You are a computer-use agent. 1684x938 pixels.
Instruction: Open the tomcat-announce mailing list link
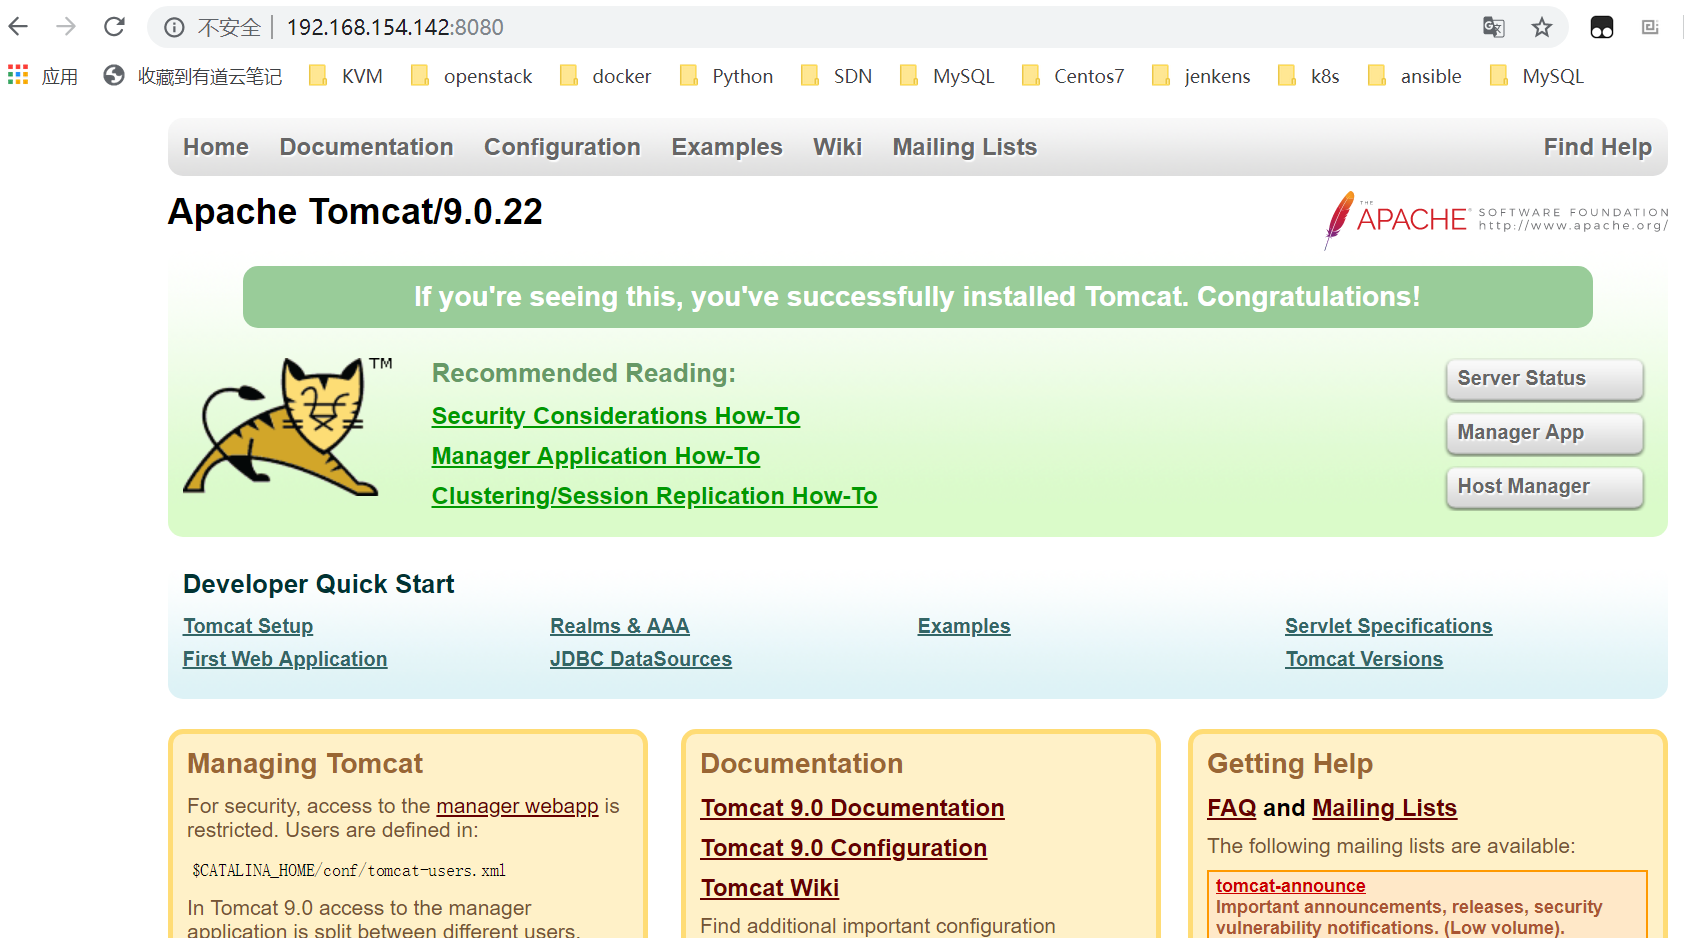1290,885
